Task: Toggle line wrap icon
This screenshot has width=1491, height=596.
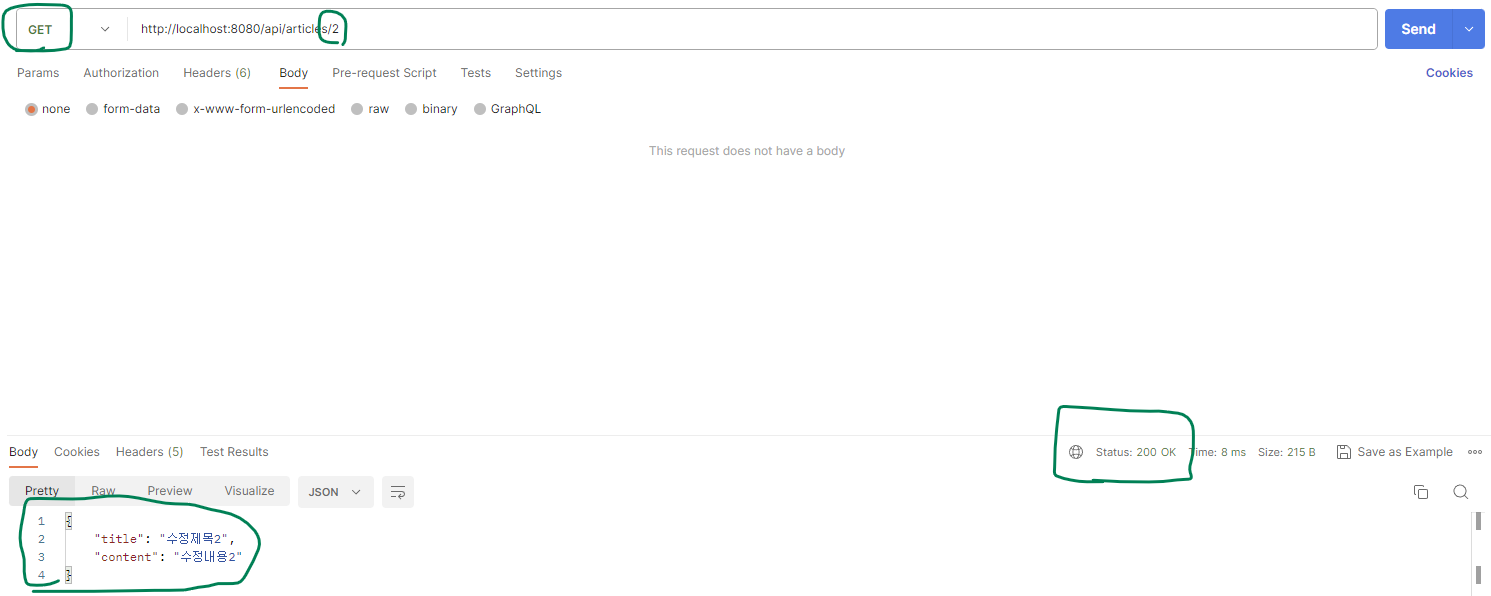Action: (x=398, y=492)
